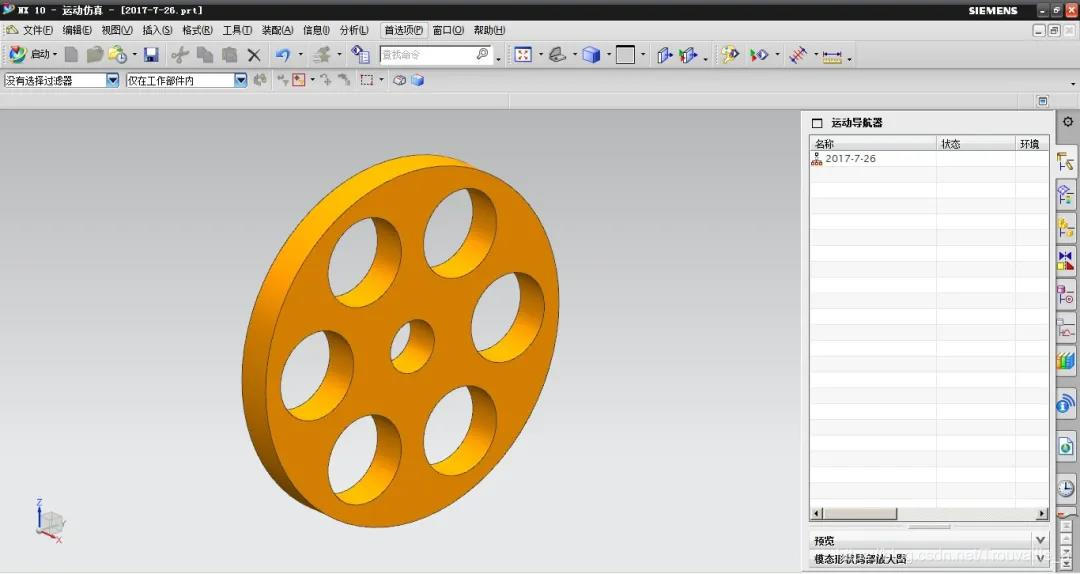1080x574 pixels.
Task: Expand the Undo history dropdown arrow
Action: coord(300,54)
